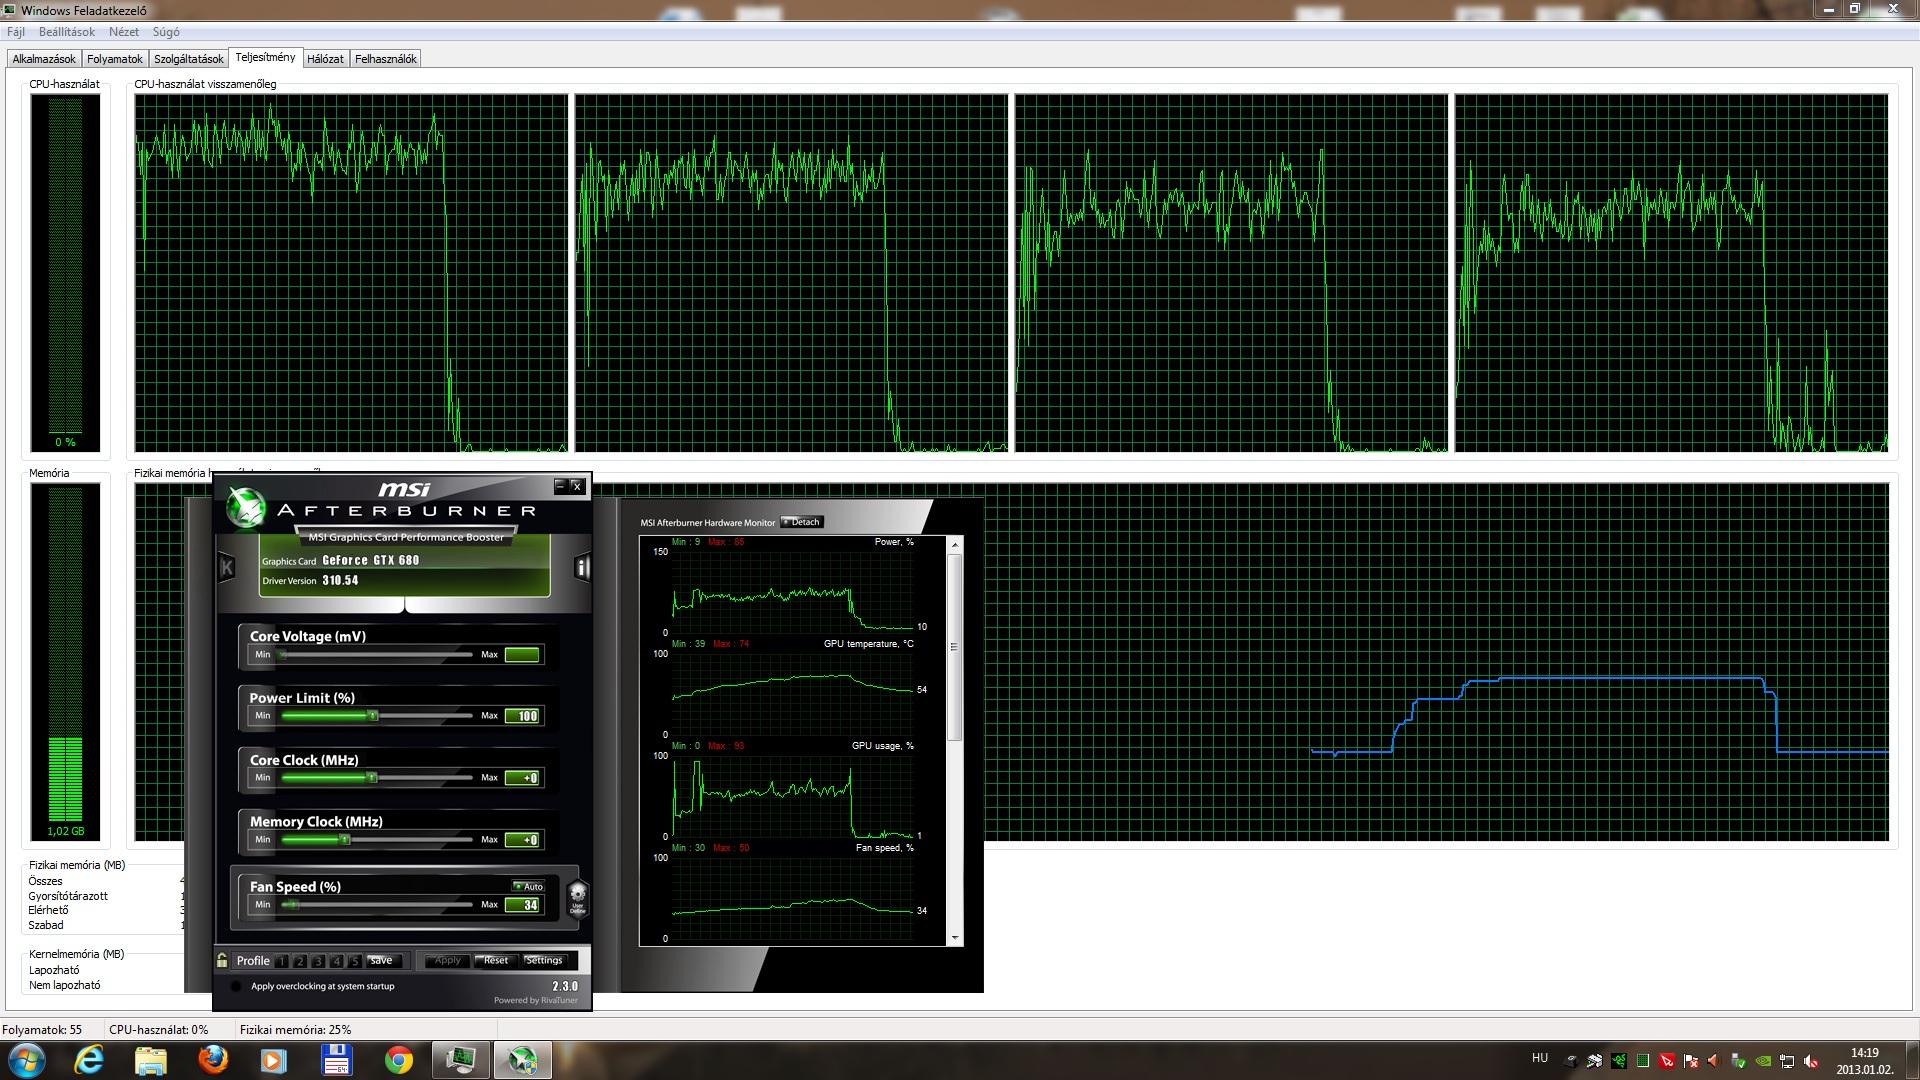1920x1080 pixels.
Task: Click hardware monitor scrollbar down arrow
Action: point(955,938)
